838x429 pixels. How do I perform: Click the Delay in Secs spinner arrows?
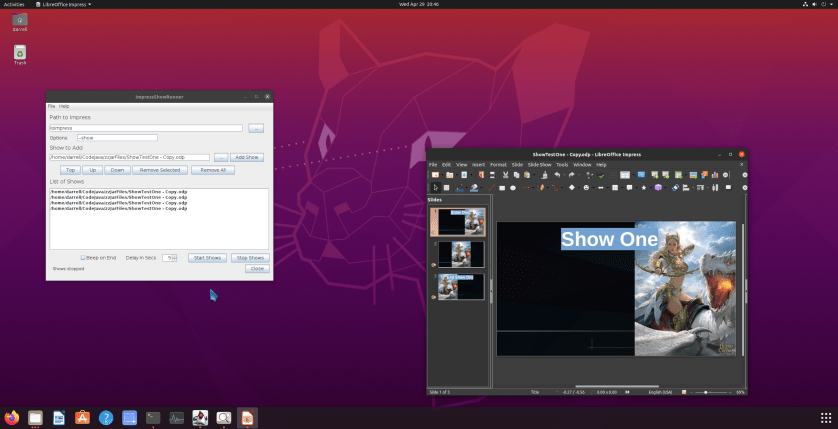click(176, 257)
